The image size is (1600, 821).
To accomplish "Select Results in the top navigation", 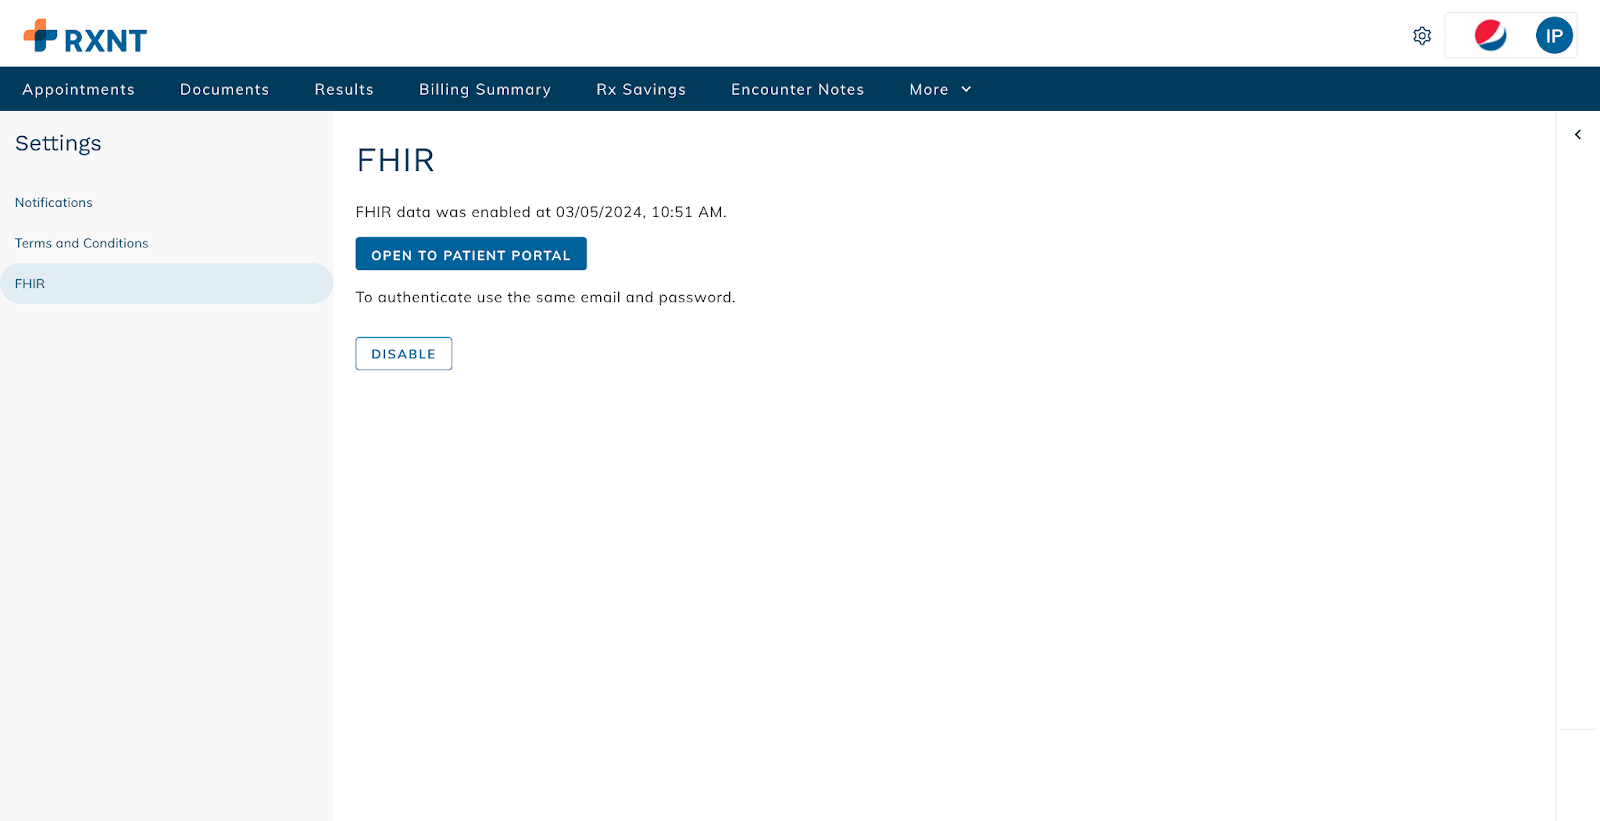I will click(344, 90).
